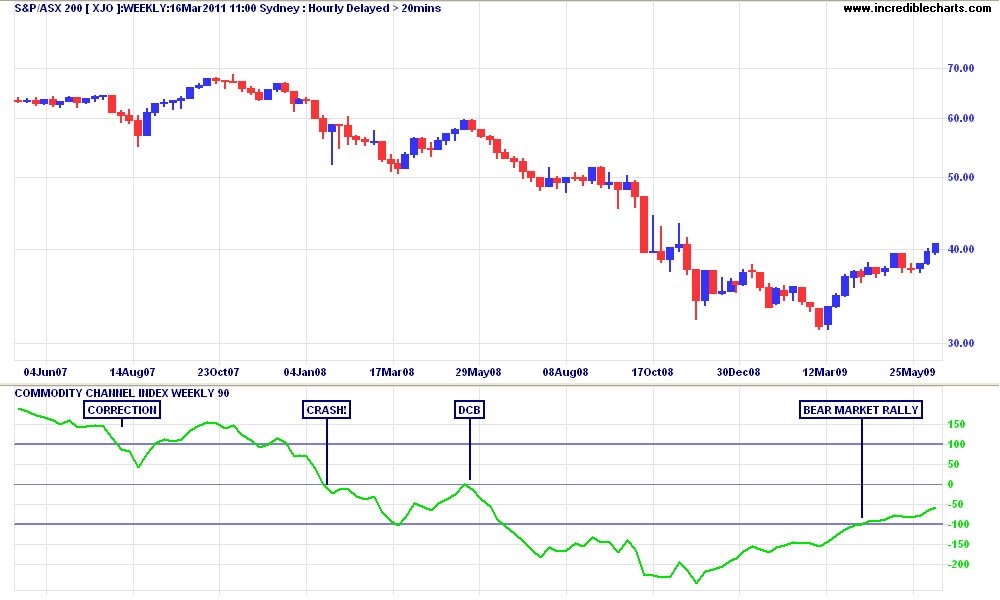The image size is (1000, 600).
Task: Select the BEAR MARKET RALLY label
Action: (861, 410)
